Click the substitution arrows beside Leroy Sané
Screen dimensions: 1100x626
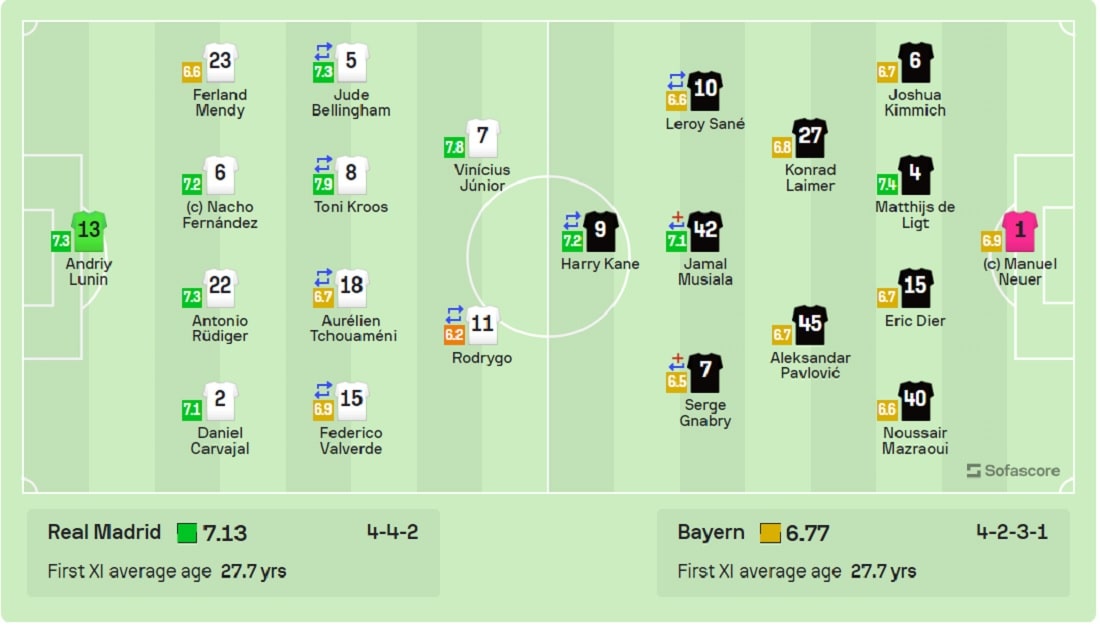pos(676,80)
